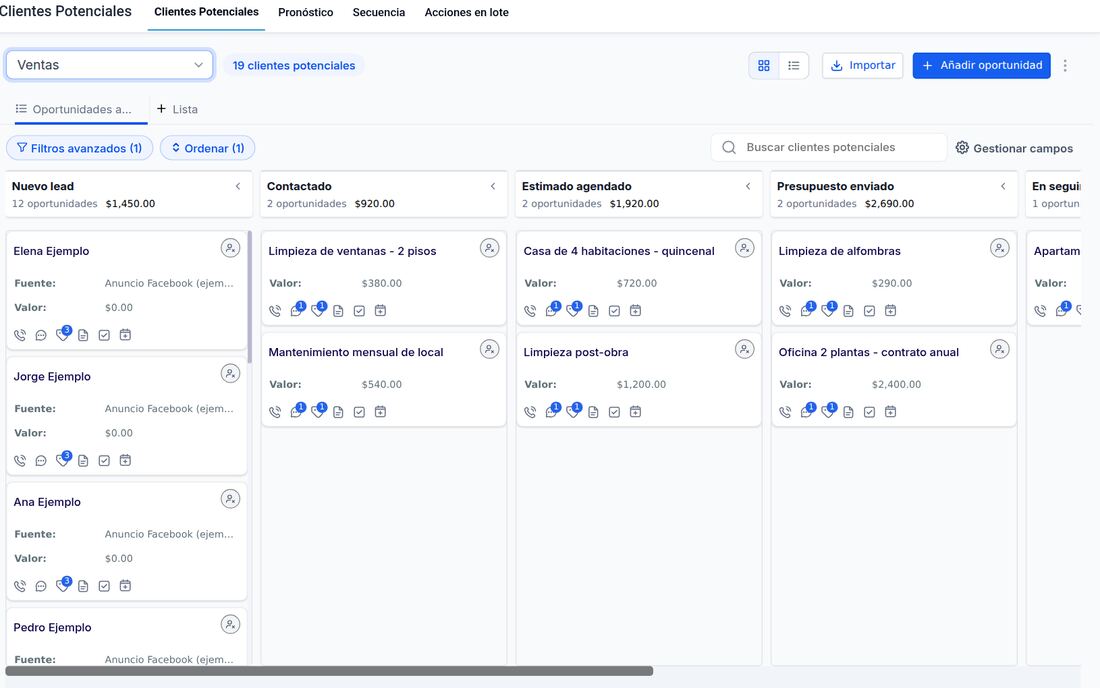Focus the Buscar clientes potenciales search field

tap(829, 147)
